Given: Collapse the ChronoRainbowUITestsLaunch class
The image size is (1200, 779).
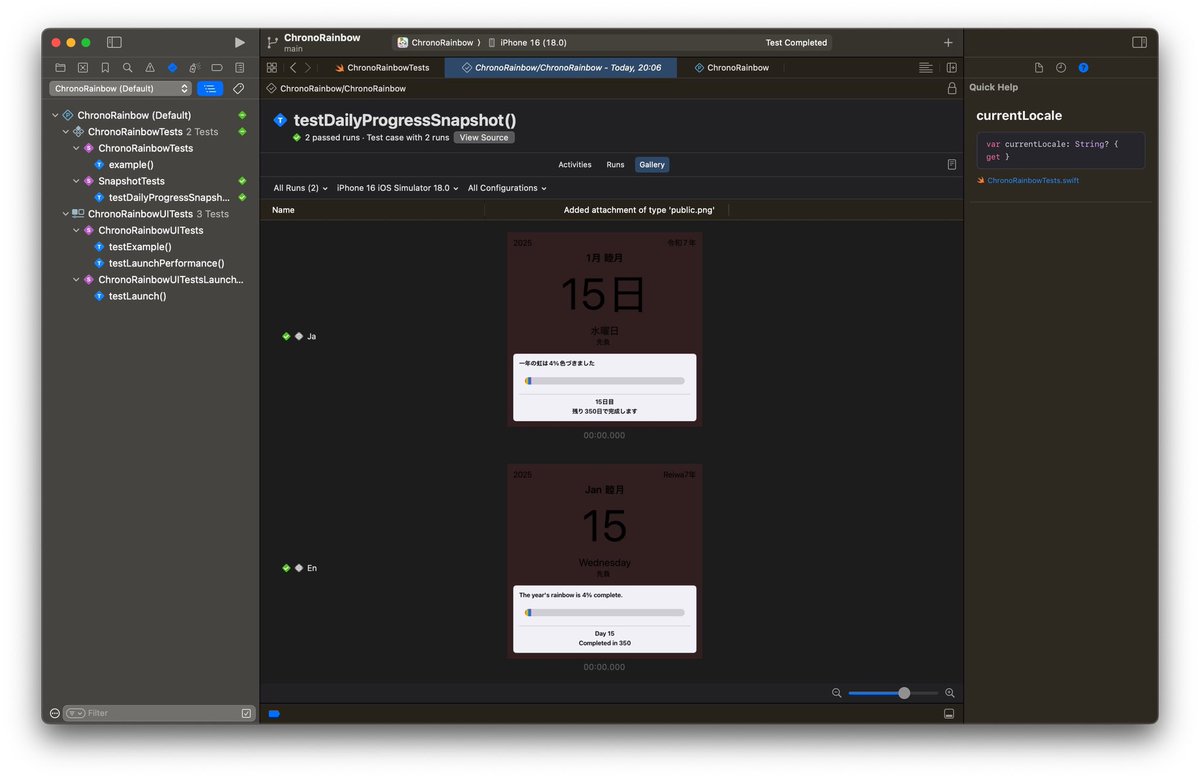Looking at the screenshot, I should pyautogui.click(x=77, y=280).
